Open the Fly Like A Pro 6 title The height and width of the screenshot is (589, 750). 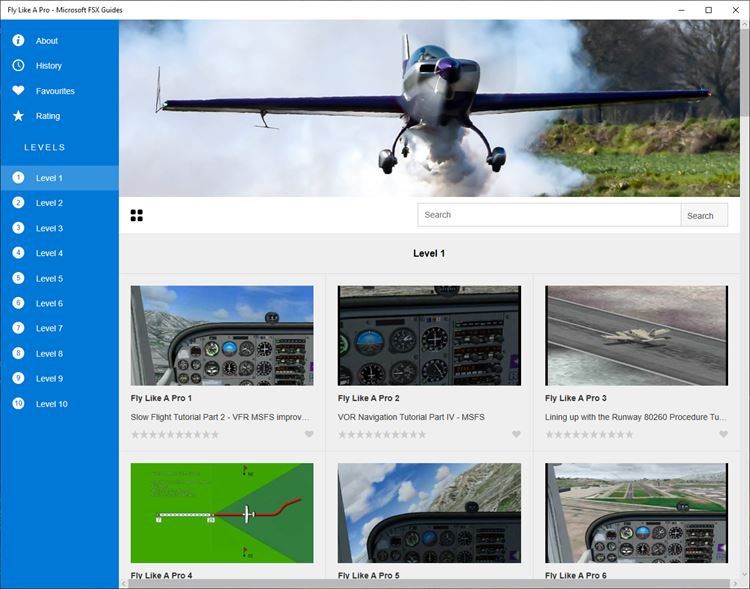tap(575, 575)
